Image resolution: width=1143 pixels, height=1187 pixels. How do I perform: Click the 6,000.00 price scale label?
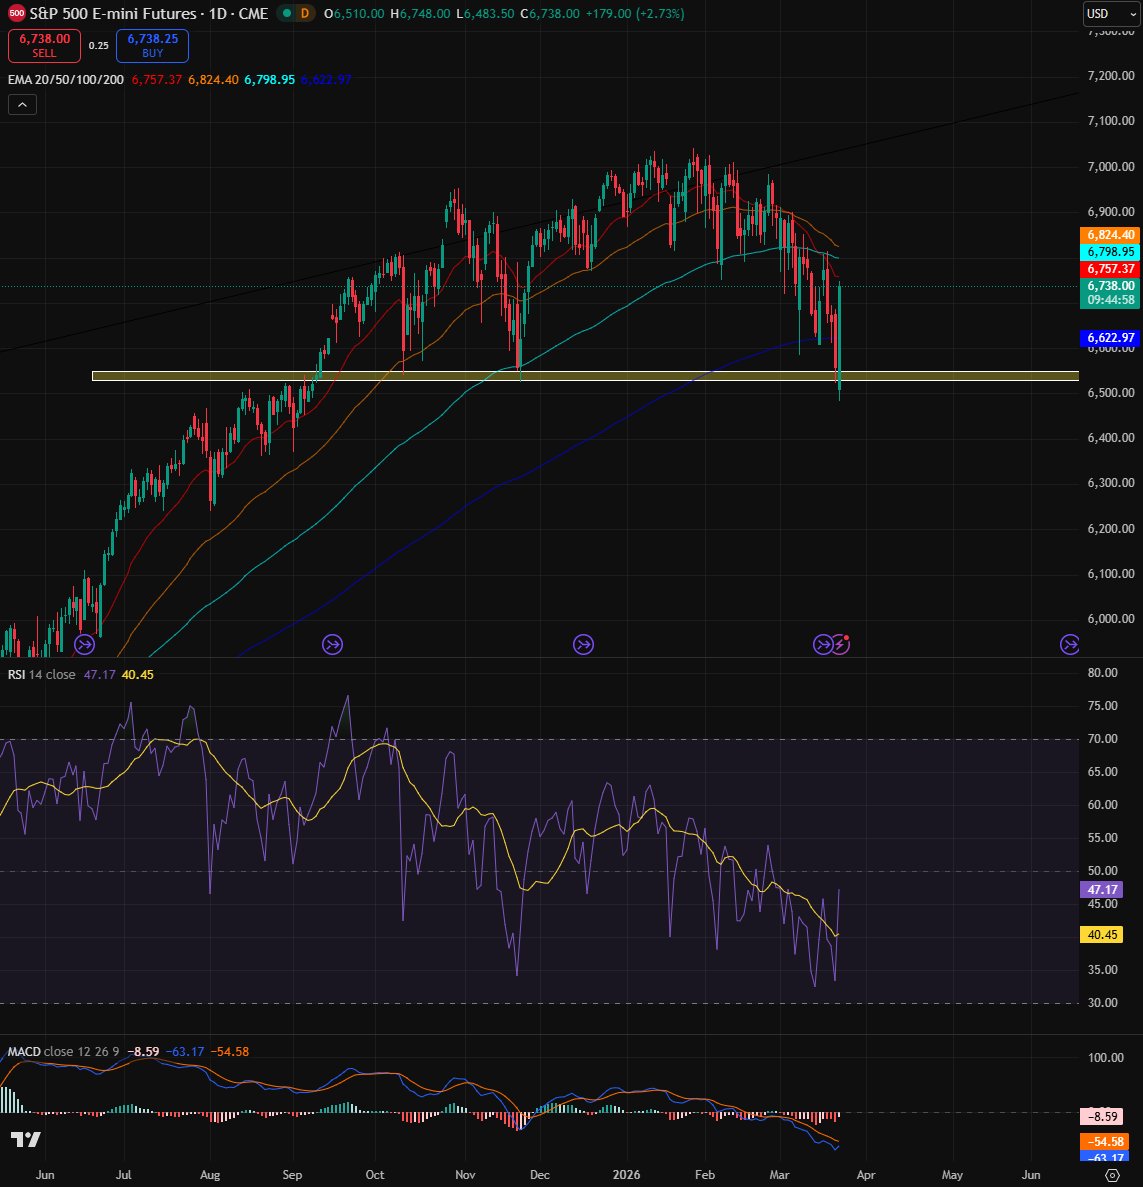tap(1110, 618)
